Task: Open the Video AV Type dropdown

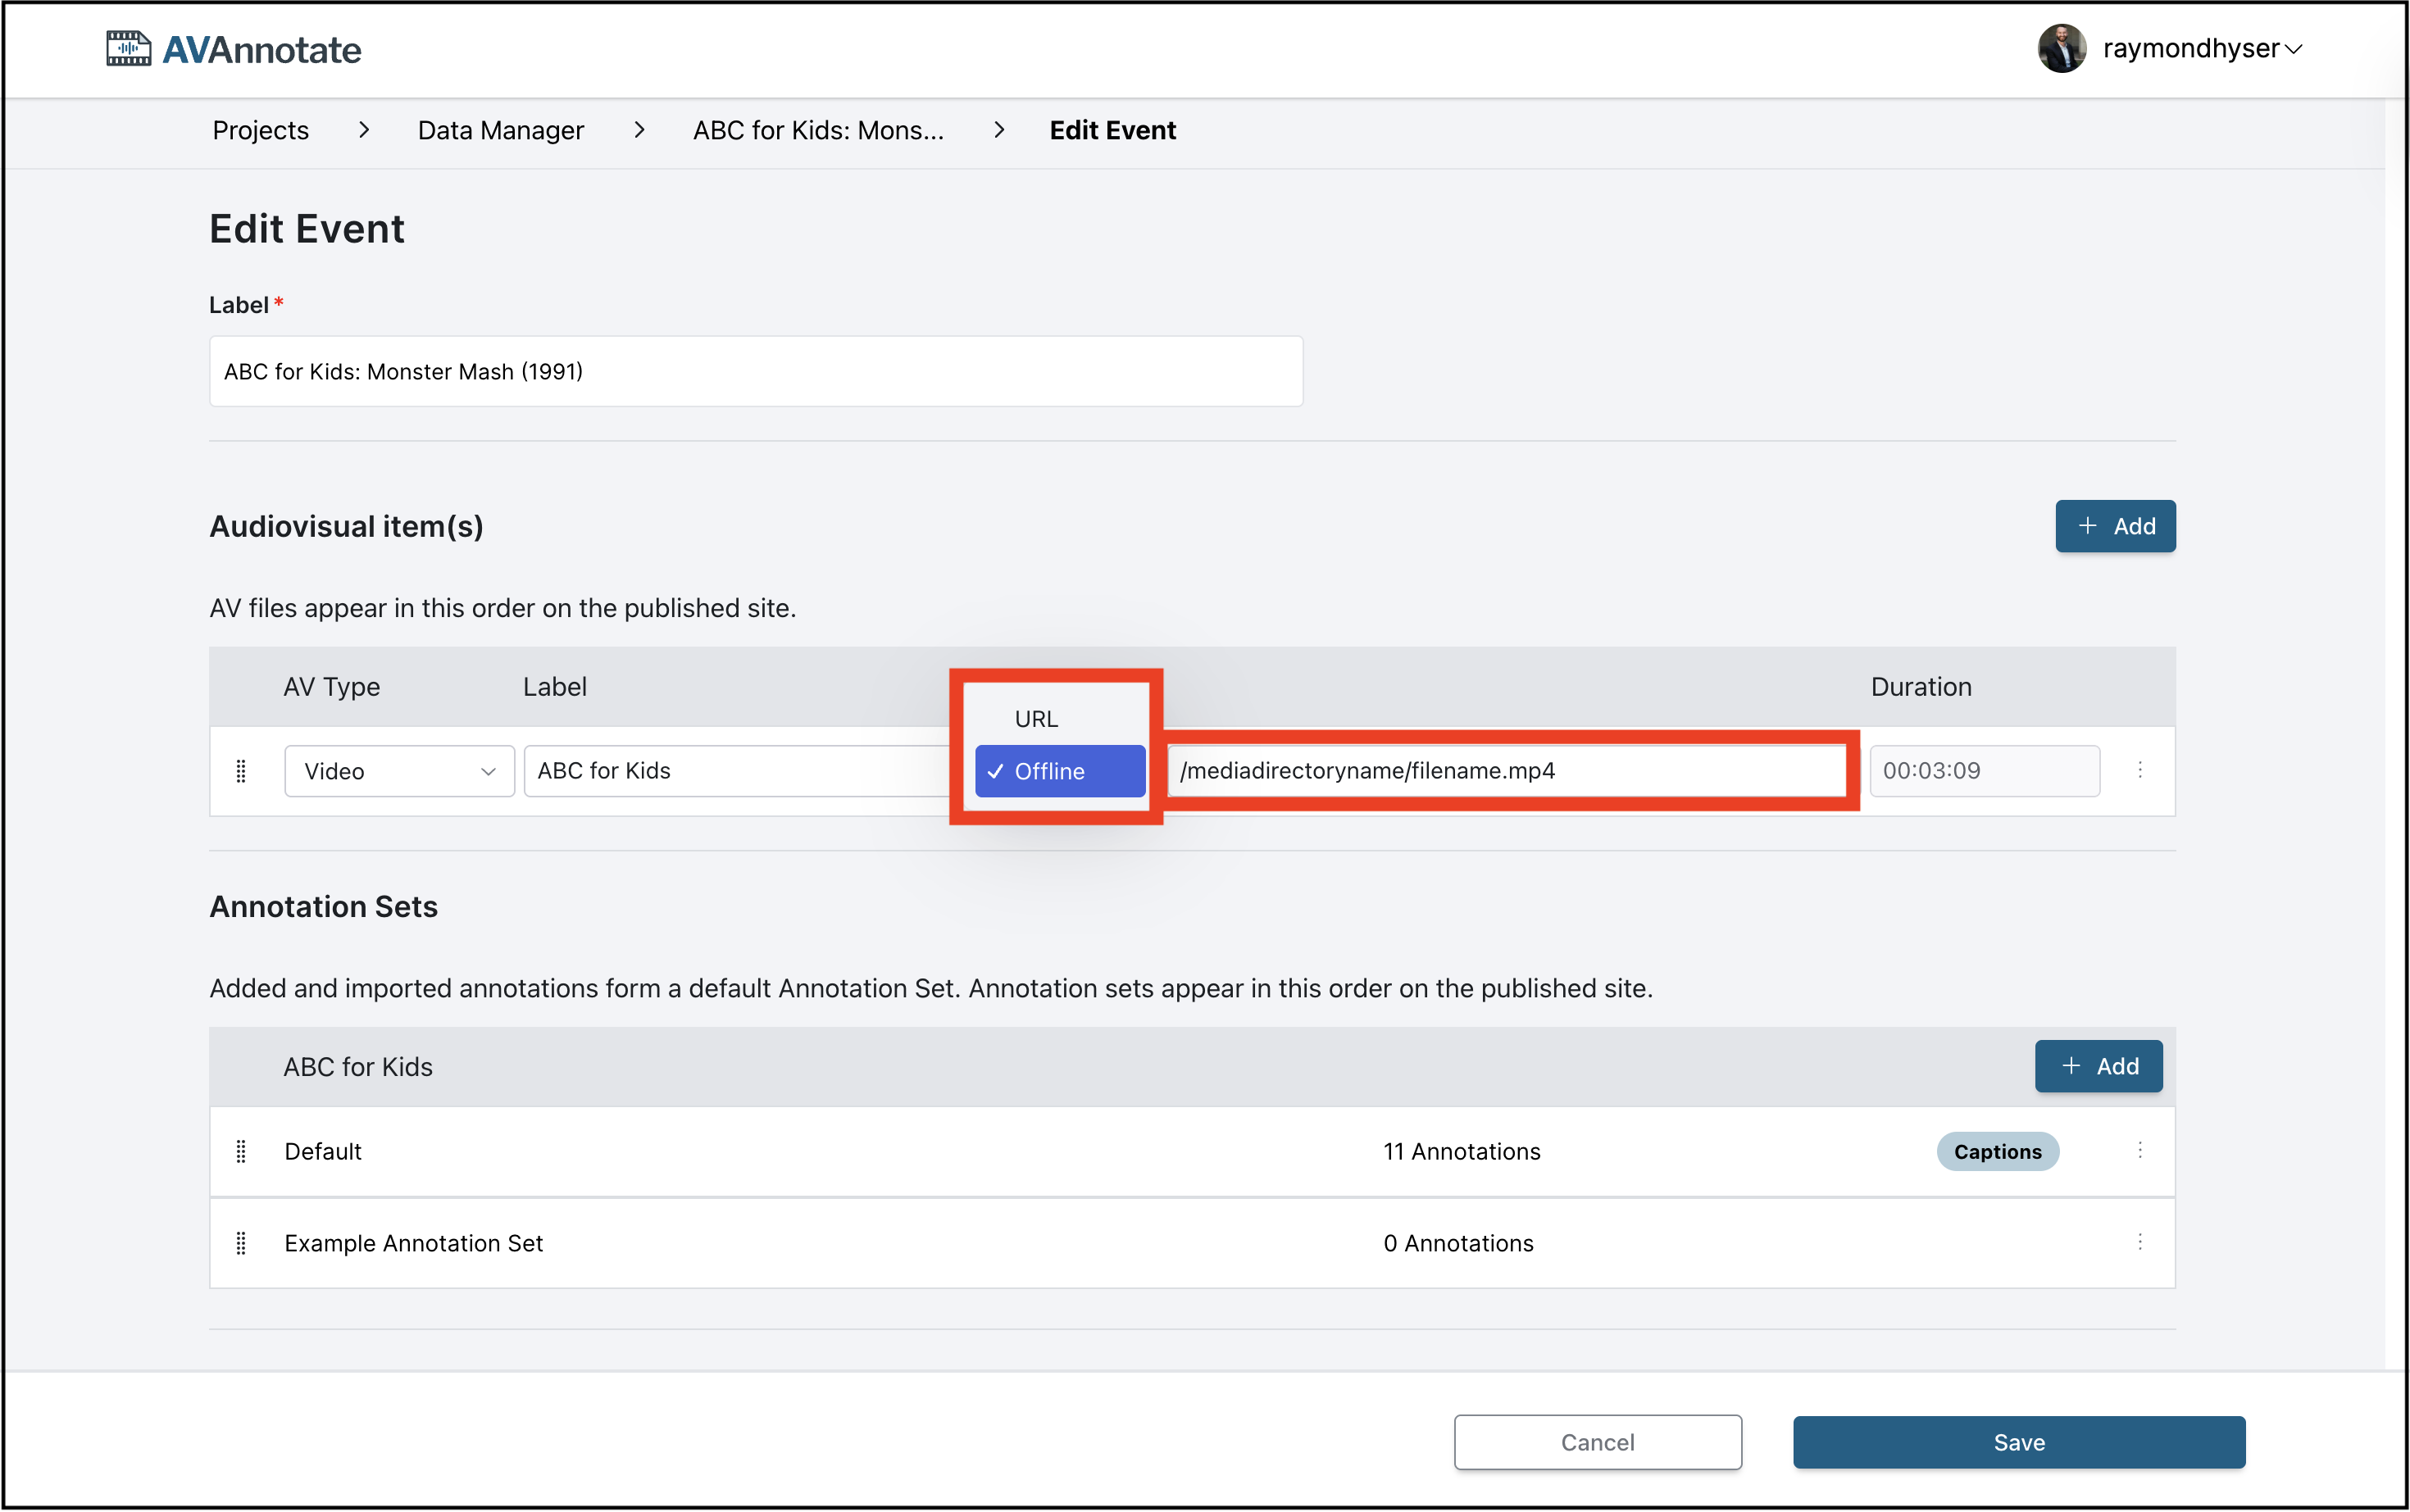Action: [399, 771]
